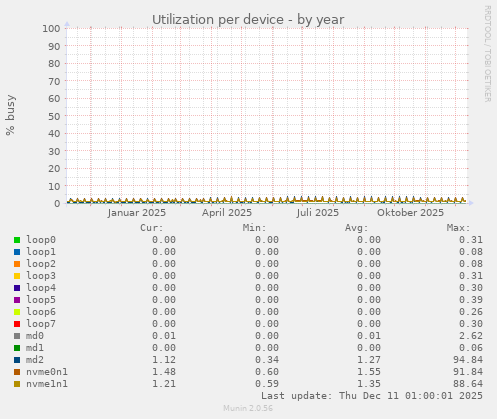The image size is (497, 419).
Task: Click loop6 max value 0.26
Action: 471,312
